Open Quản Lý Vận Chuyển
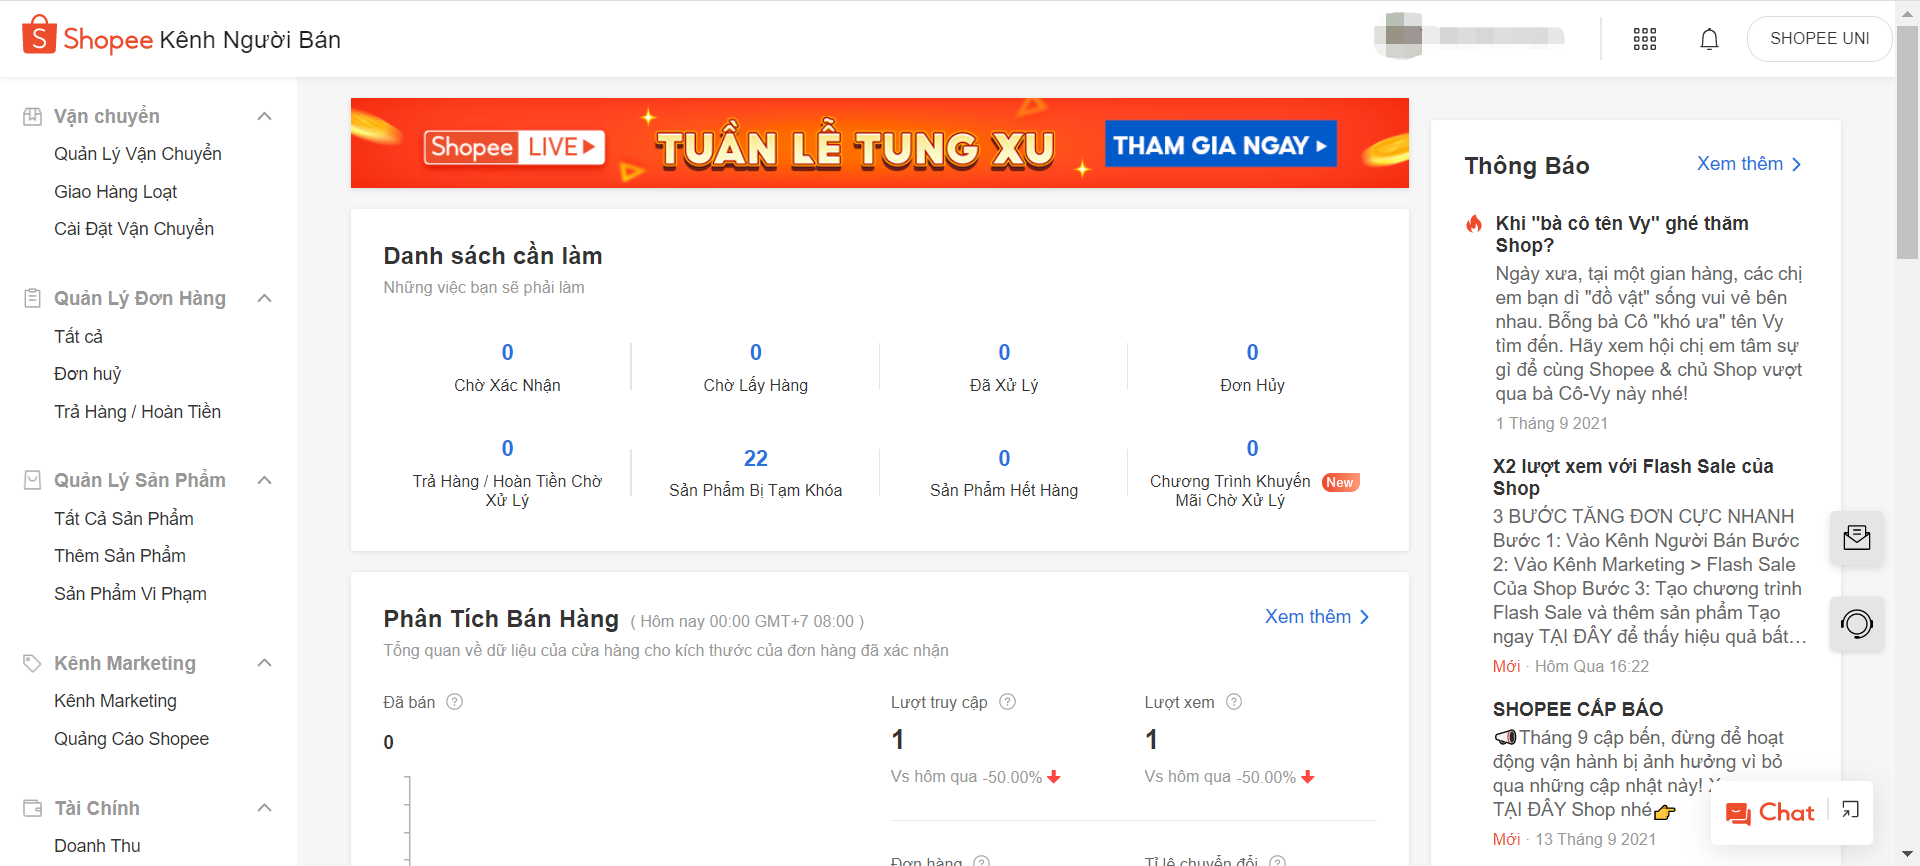The height and width of the screenshot is (866, 1920). click(x=138, y=154)
